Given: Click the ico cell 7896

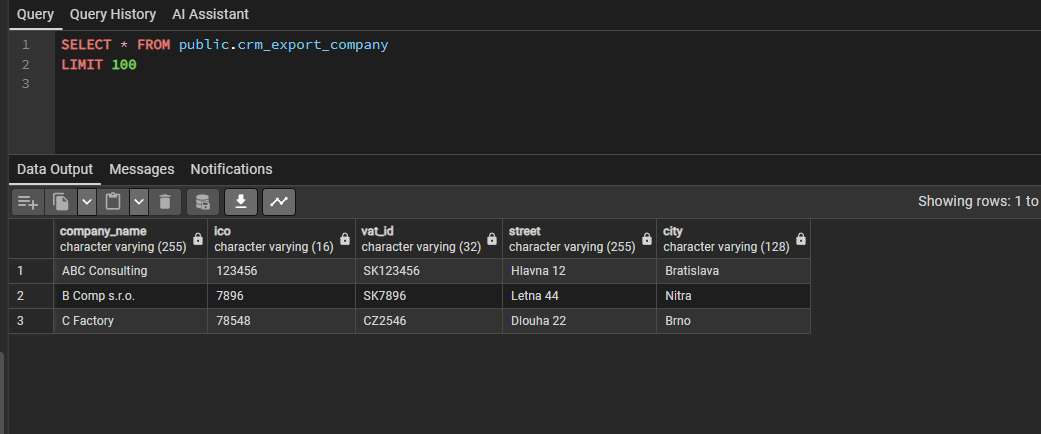Looking at the screenshot, I should coord(281,296).
